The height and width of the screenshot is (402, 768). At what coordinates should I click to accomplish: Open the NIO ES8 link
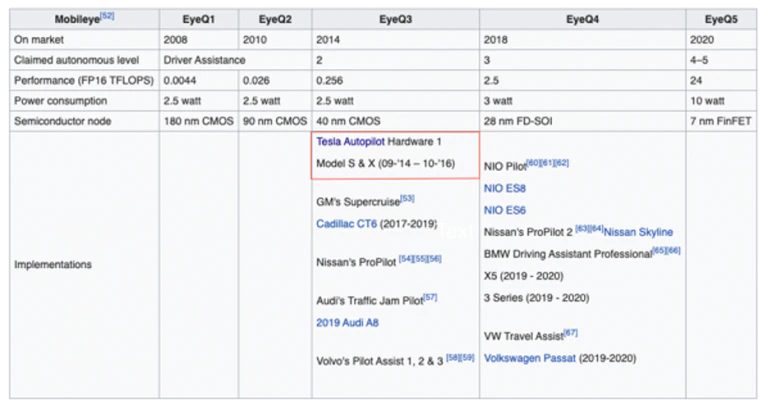[504, 189]
